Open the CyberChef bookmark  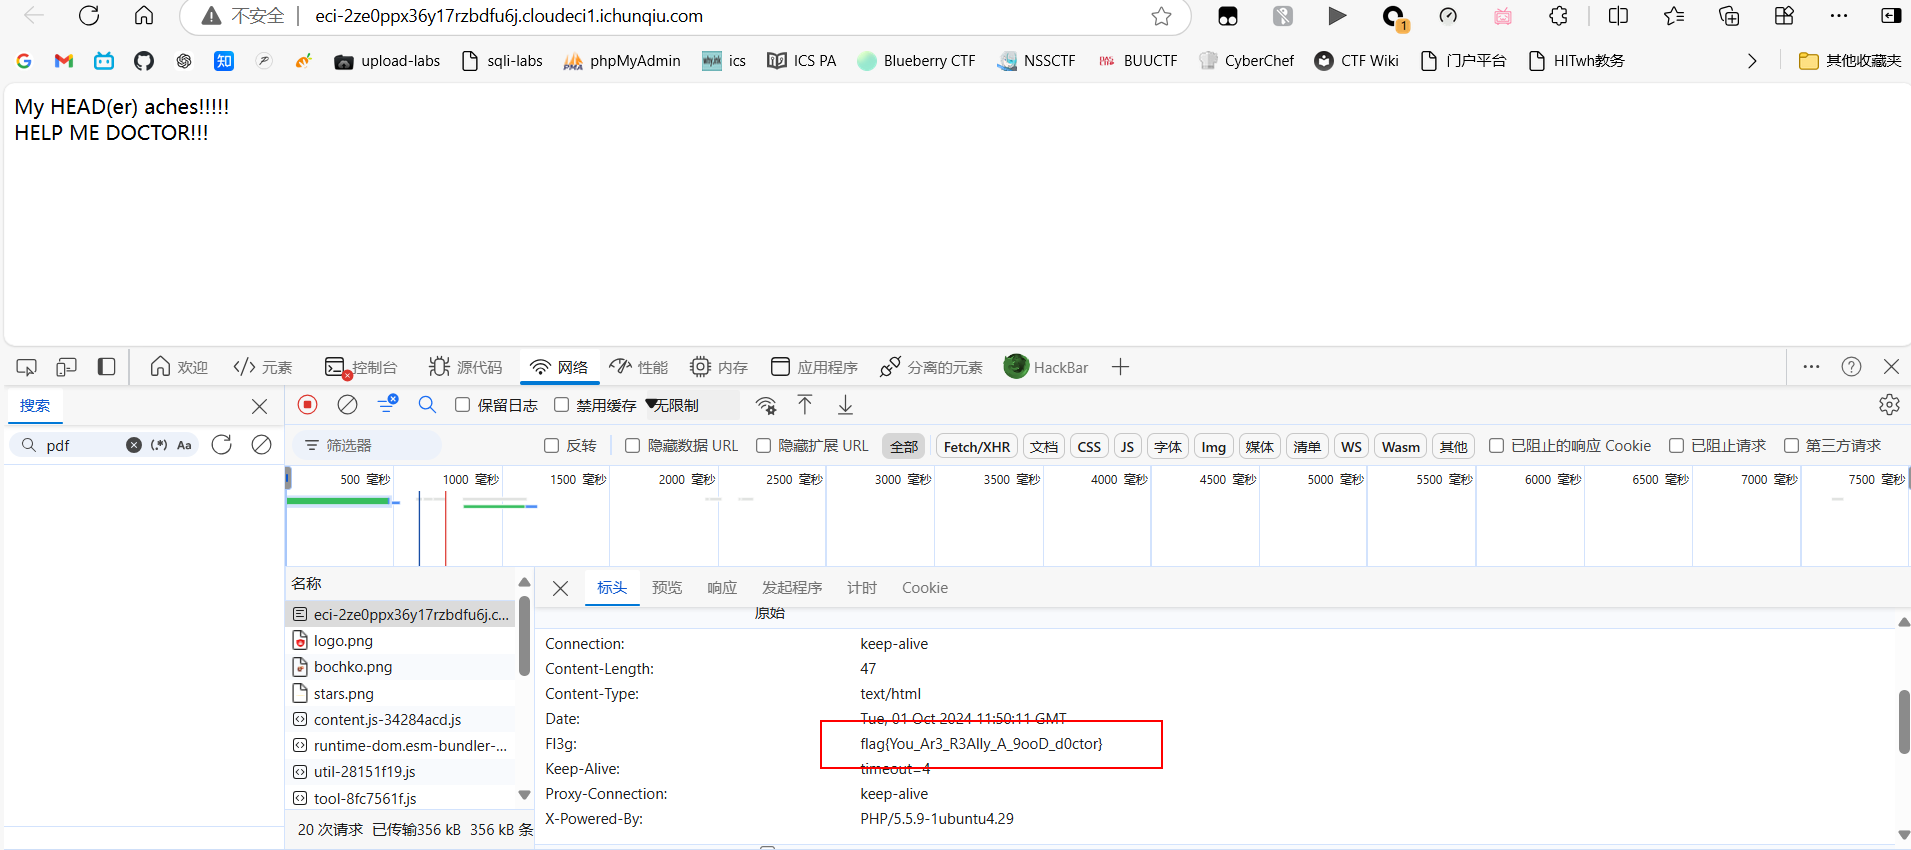pos(1246,61)
